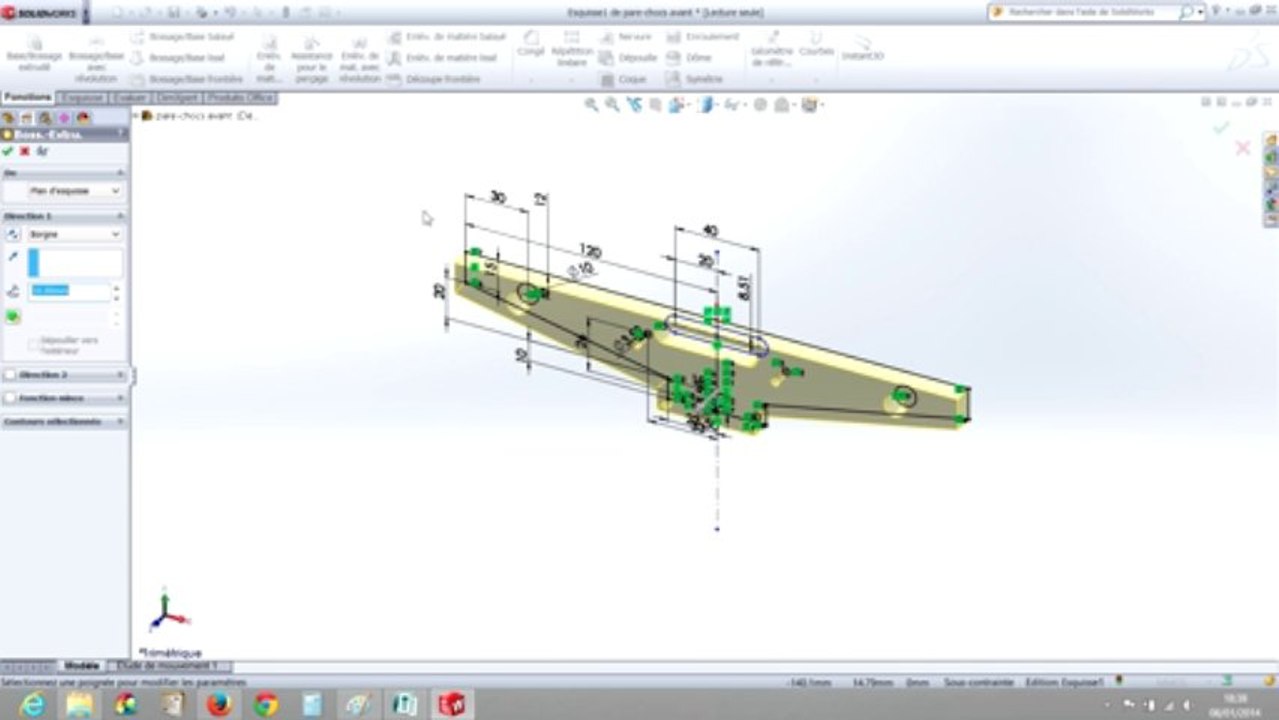This screenshot has width=1279, height=720.
Task: Open Internet Explorer from the taskbar
Action: 31,704
